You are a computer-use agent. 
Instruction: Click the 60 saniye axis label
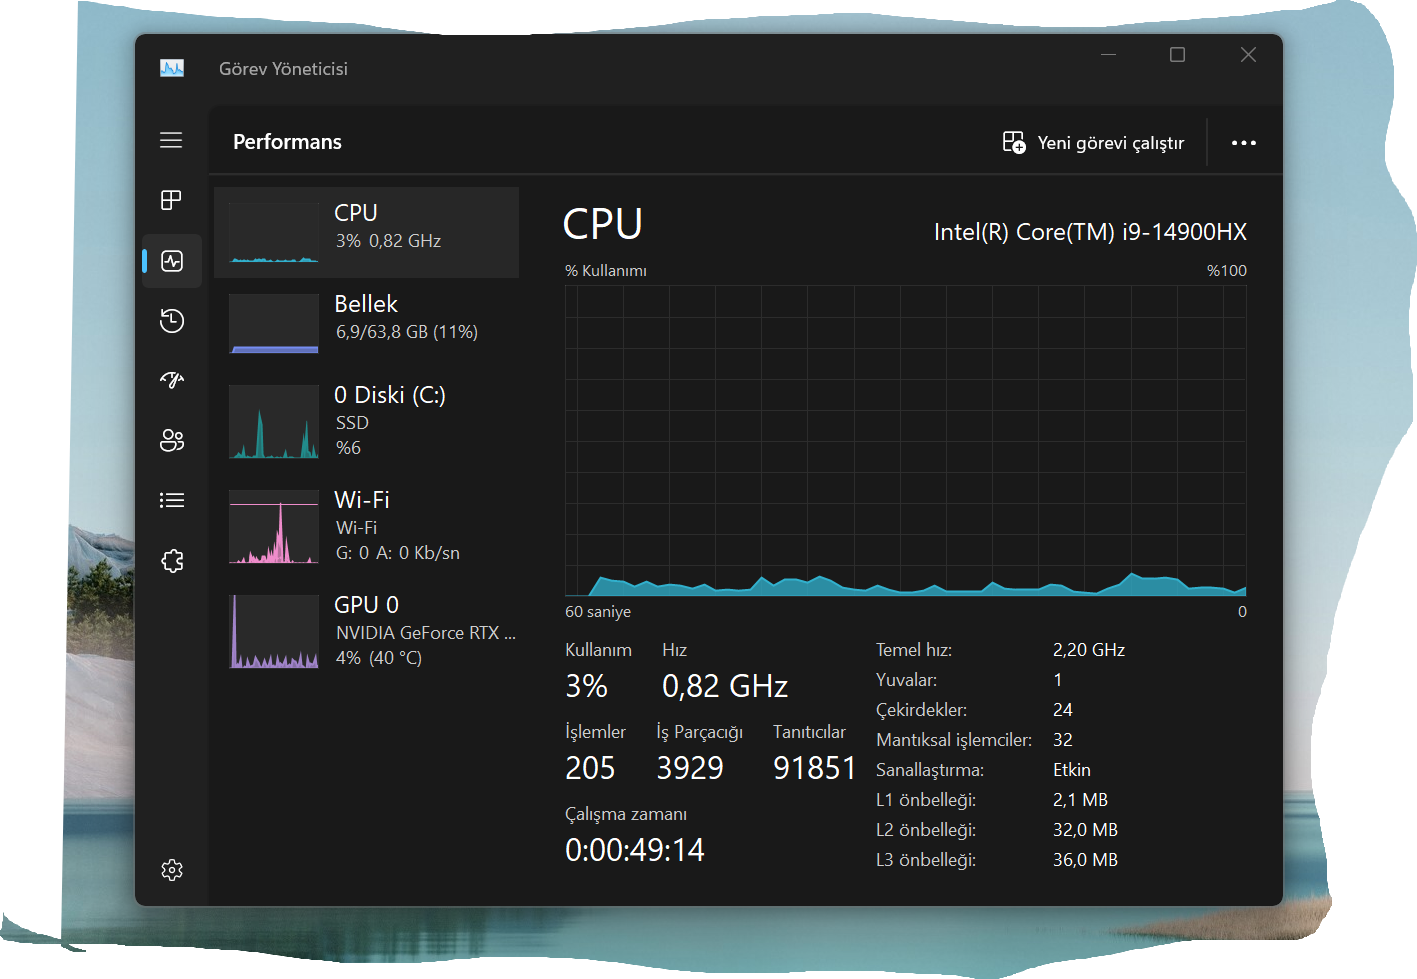[598, 612]
